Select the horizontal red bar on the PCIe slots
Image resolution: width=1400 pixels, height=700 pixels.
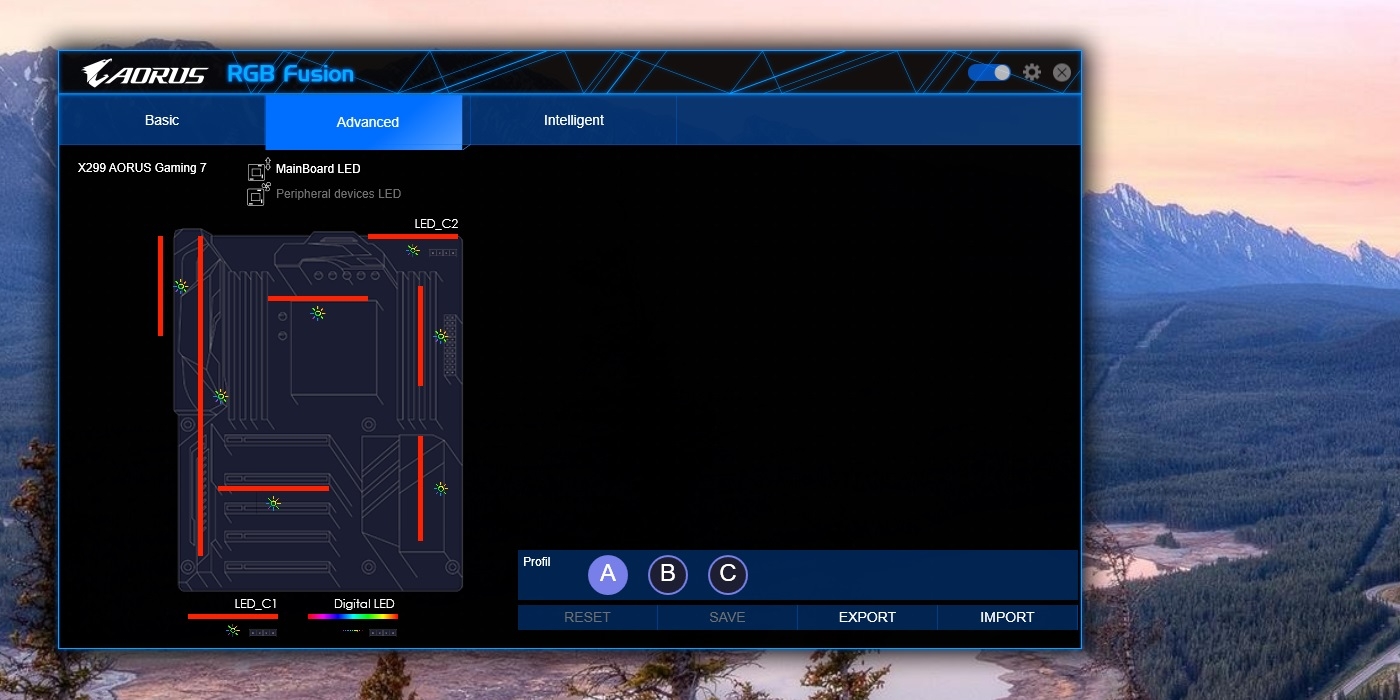point(273,488)
